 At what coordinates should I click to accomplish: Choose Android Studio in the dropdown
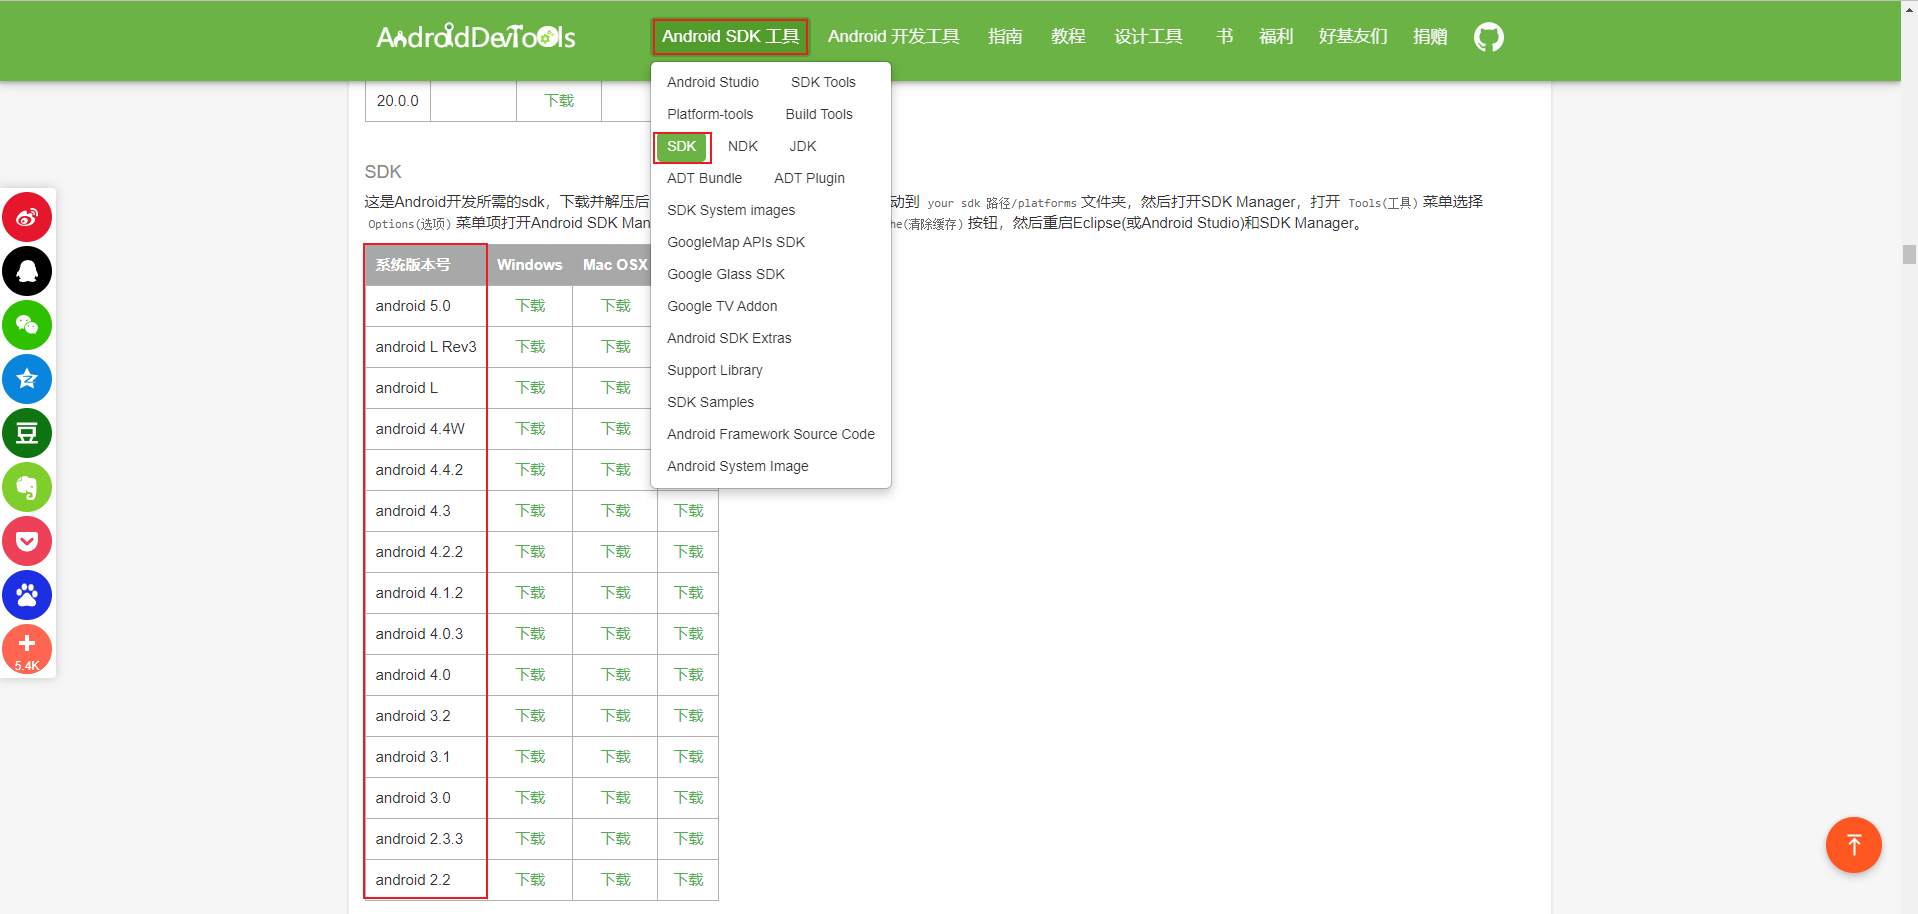(x=712, y=82)
